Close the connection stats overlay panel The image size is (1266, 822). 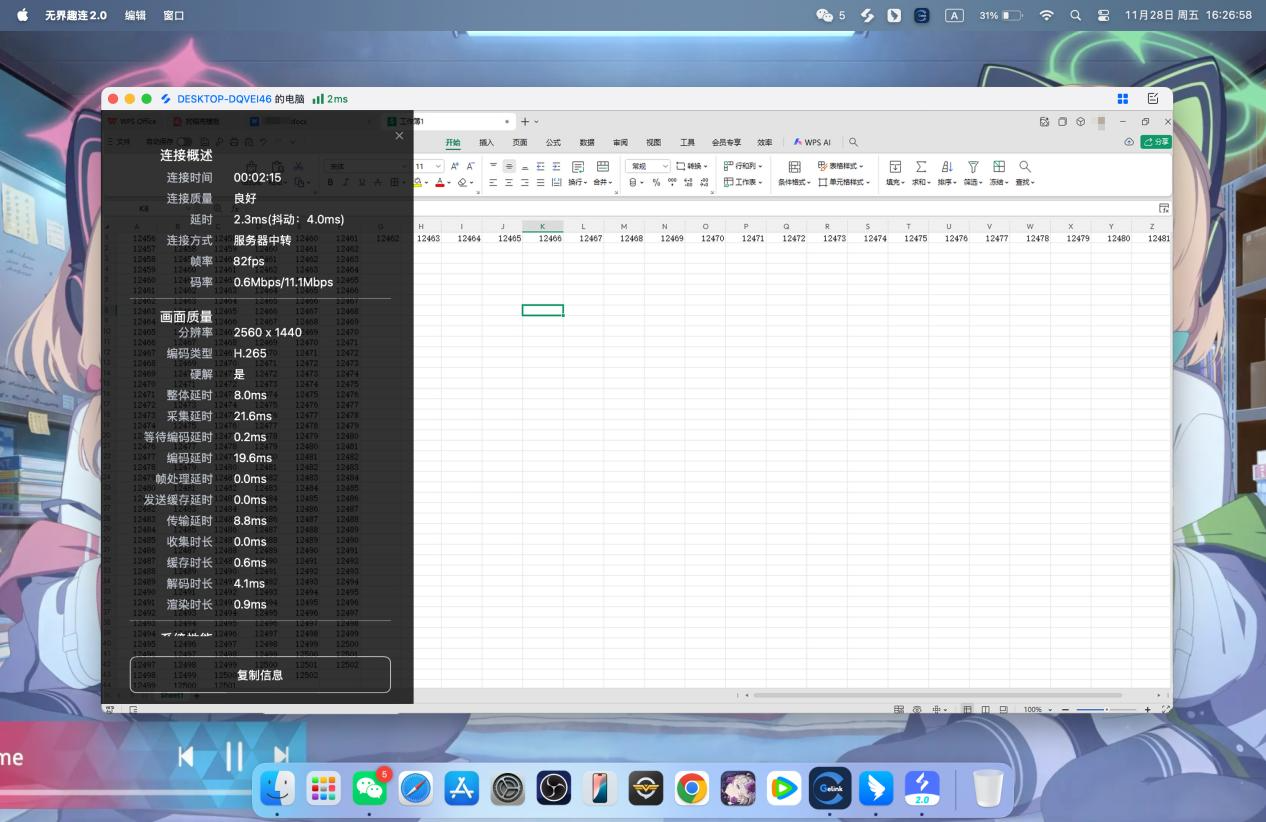tap(399, 136)
